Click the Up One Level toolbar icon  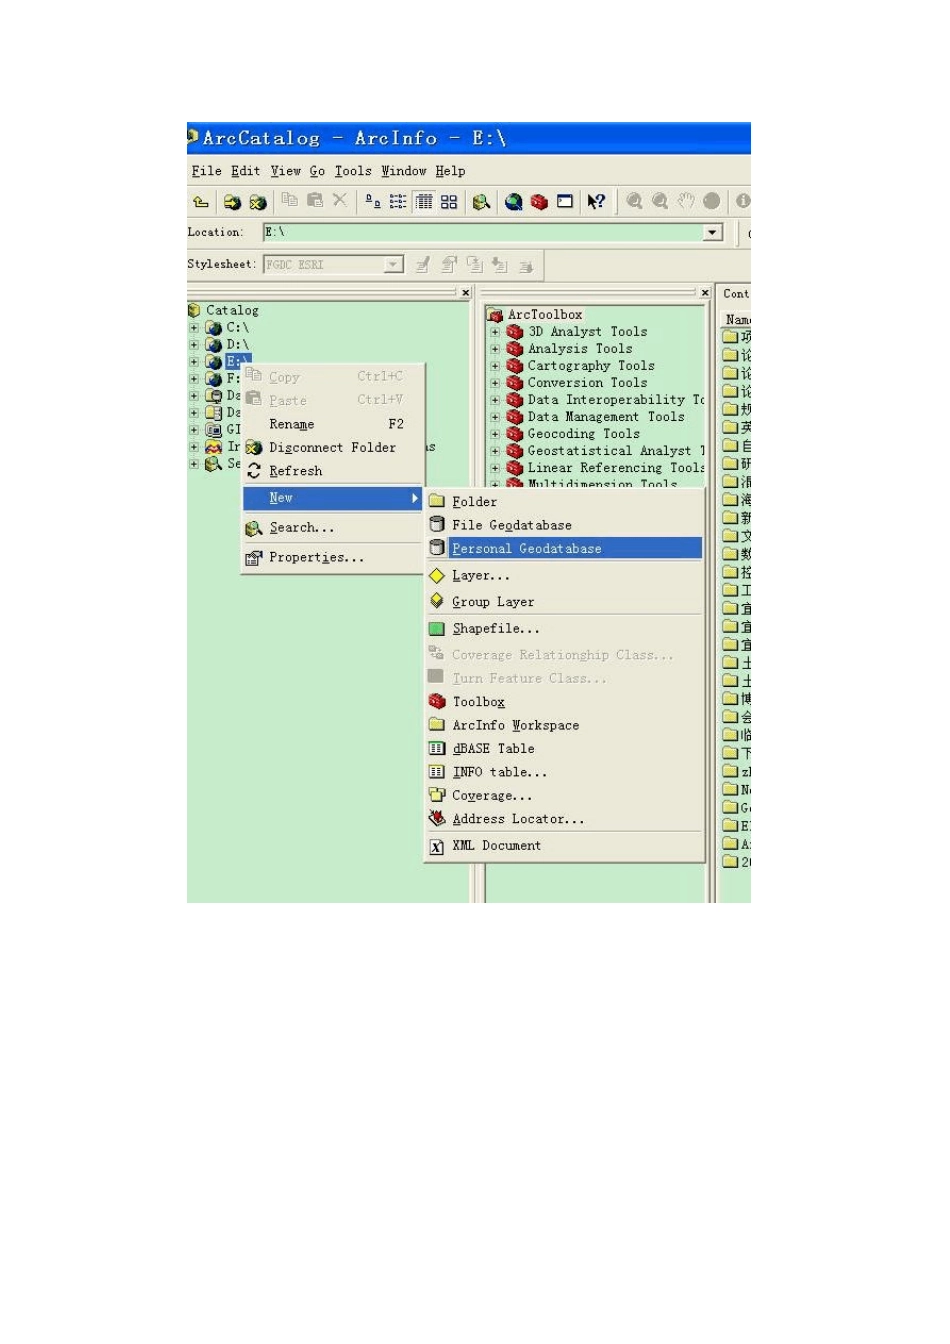point(201,202)
